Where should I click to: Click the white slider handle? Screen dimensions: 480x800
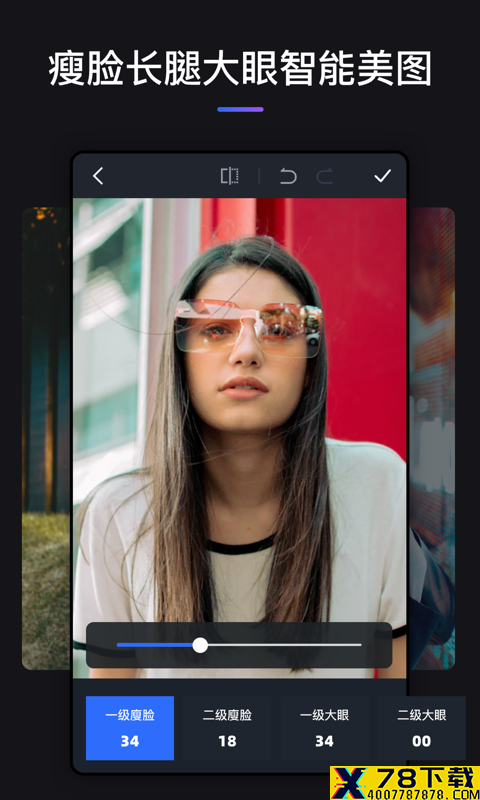click(x=200, y=645)
